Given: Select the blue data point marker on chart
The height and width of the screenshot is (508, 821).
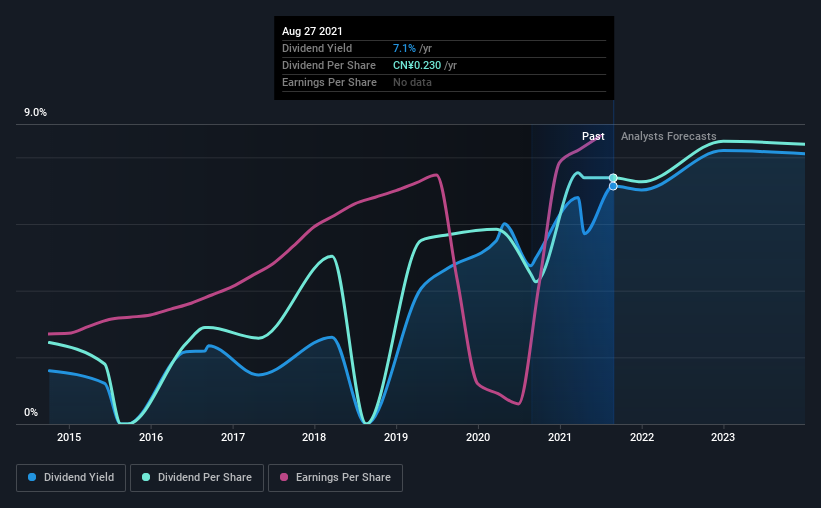Looking at the screenshot, I should (x=613, y=186).
